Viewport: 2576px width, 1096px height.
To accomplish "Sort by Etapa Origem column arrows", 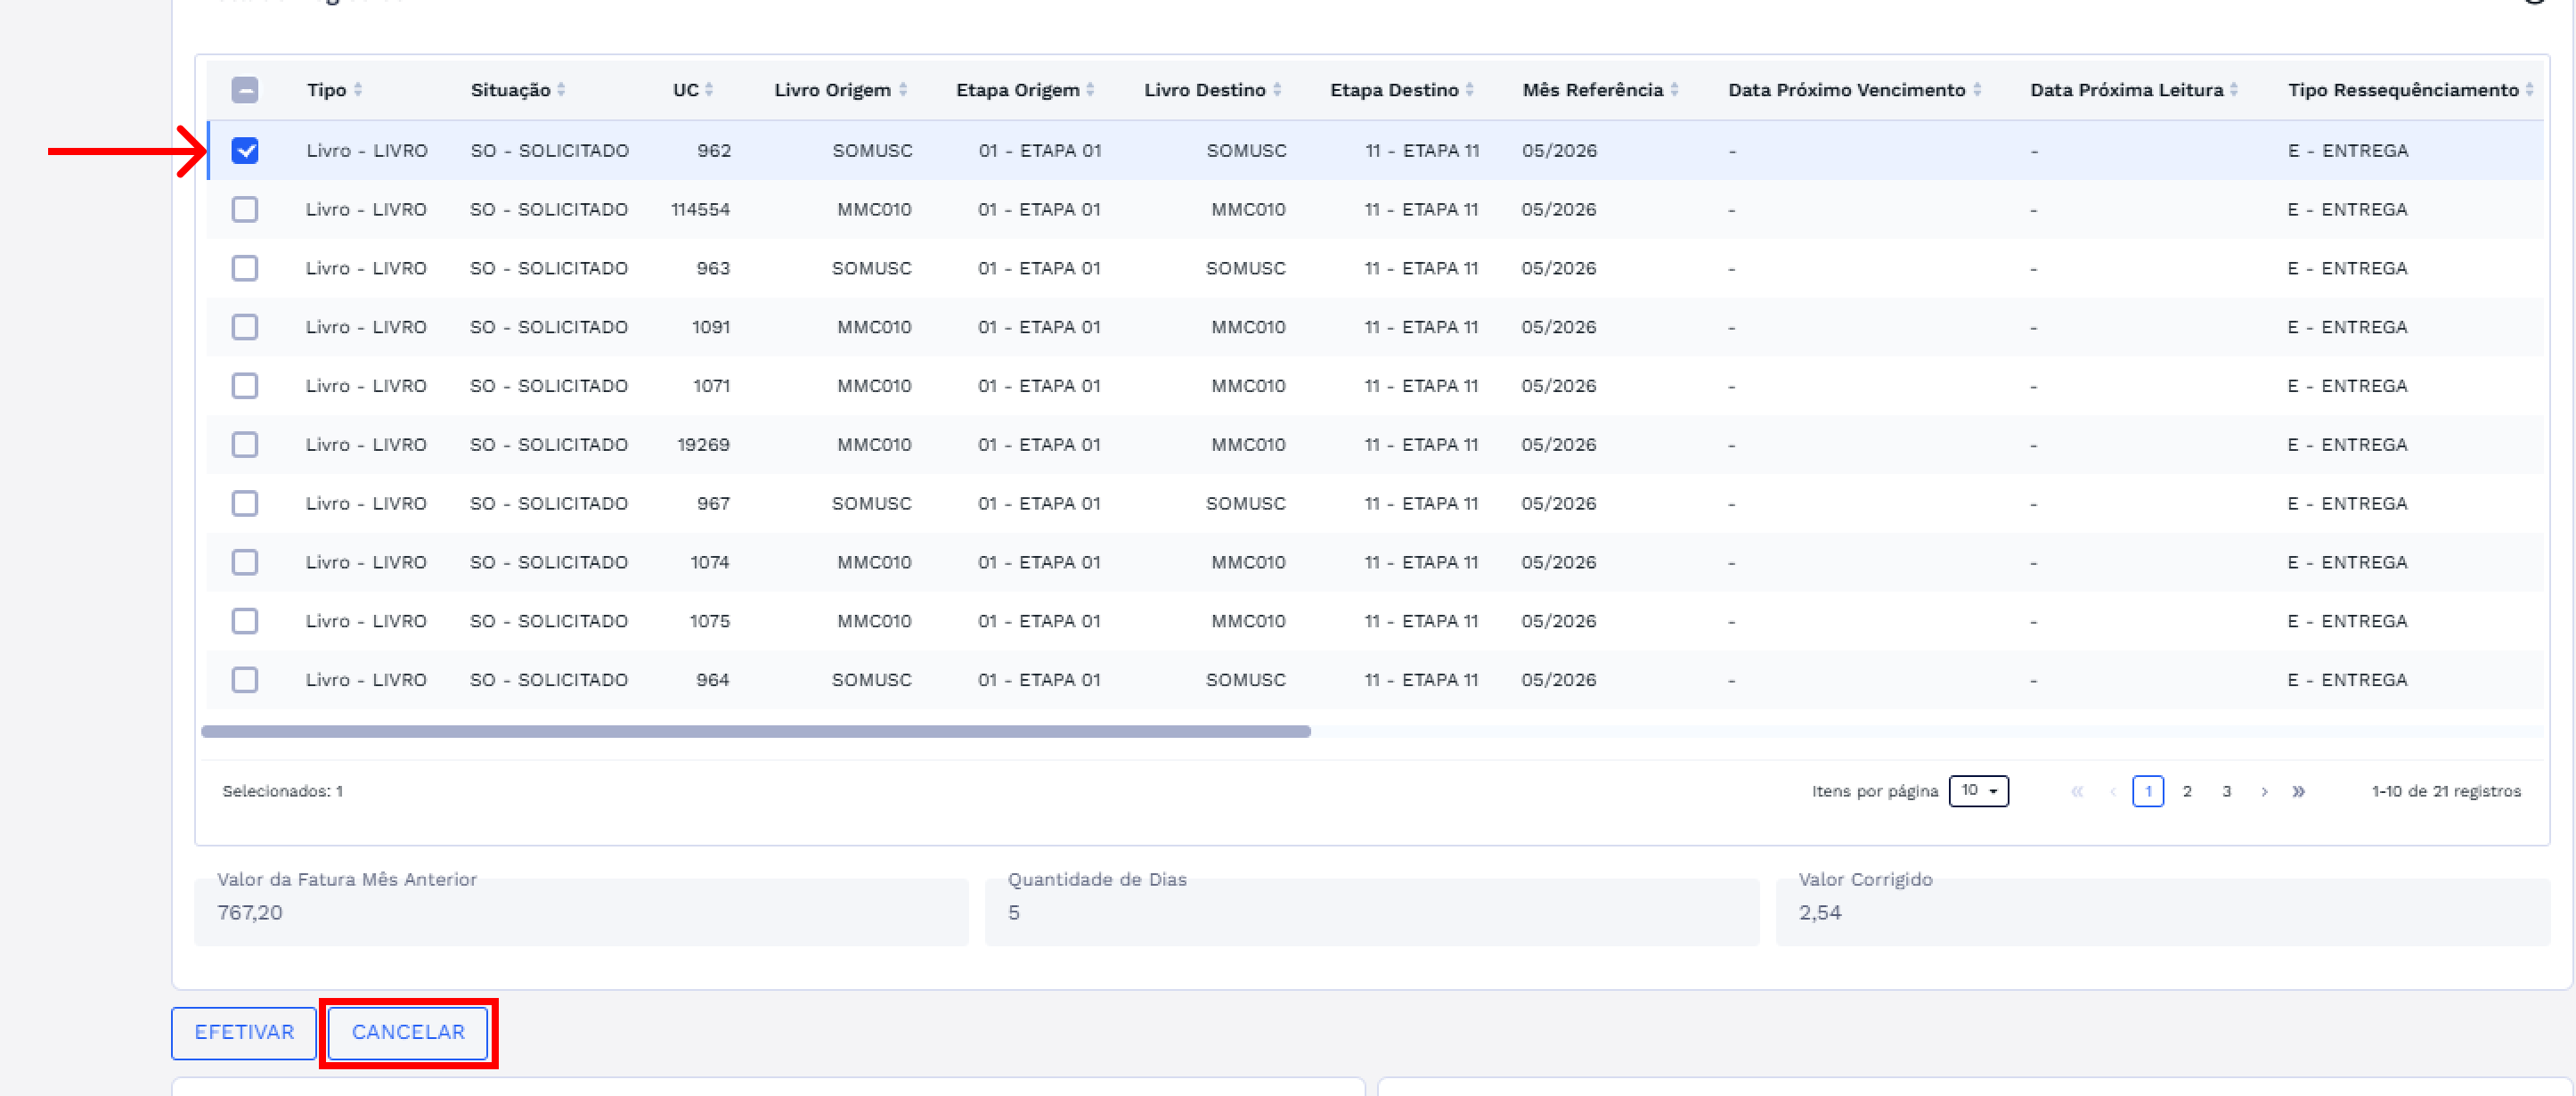I will pyautogui.click(x=1090, y=90).
